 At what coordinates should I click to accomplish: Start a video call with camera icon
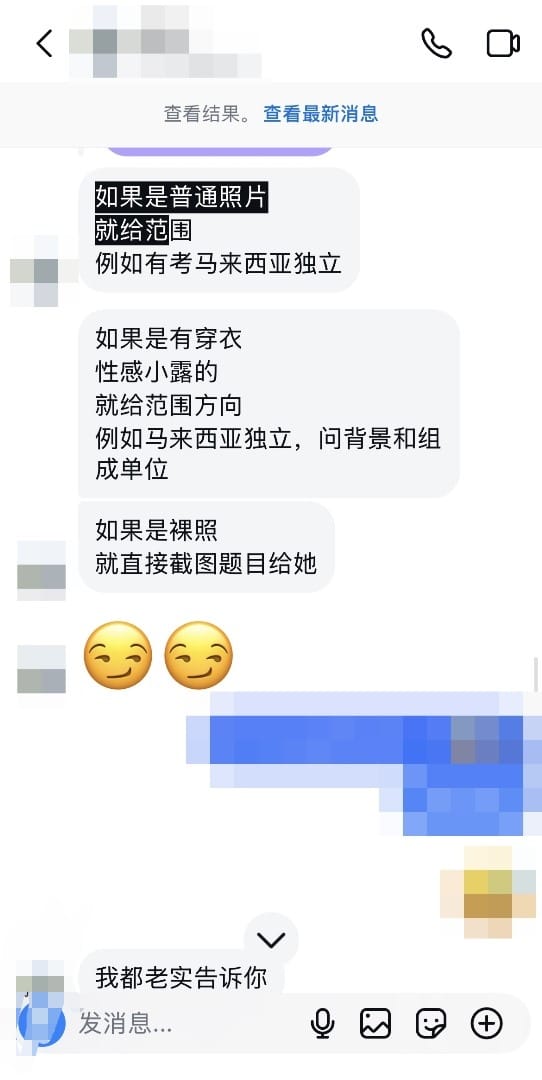point(503,43)
